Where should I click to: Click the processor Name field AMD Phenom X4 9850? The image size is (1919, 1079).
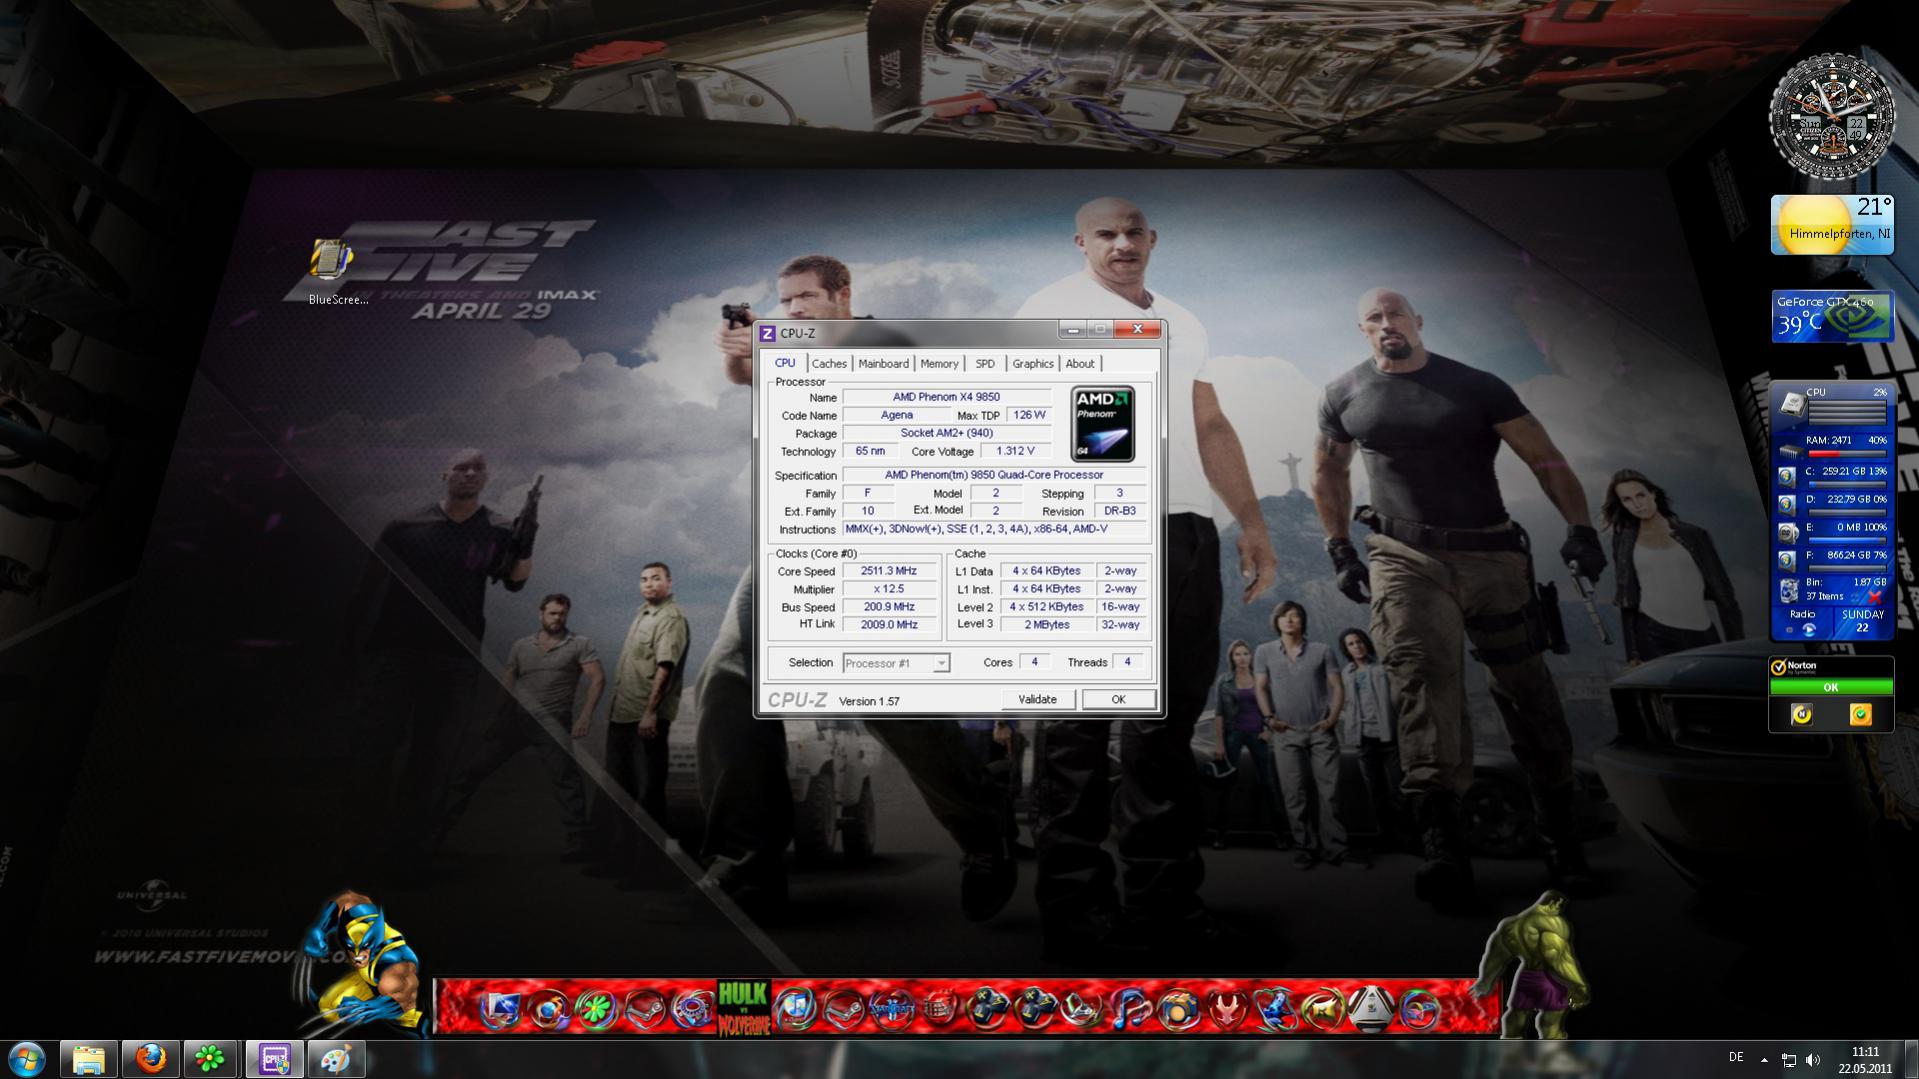click(946, 397)
